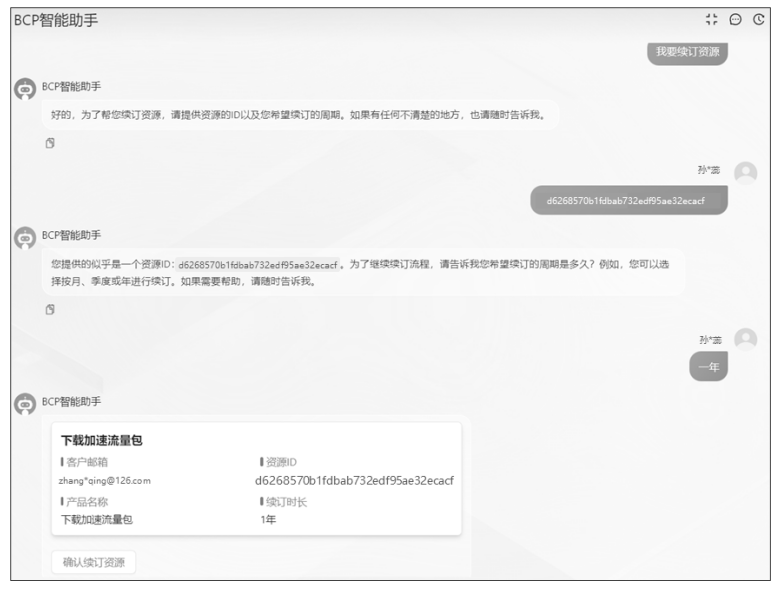Click the 续订时长 value 1年

pos(268,519)
